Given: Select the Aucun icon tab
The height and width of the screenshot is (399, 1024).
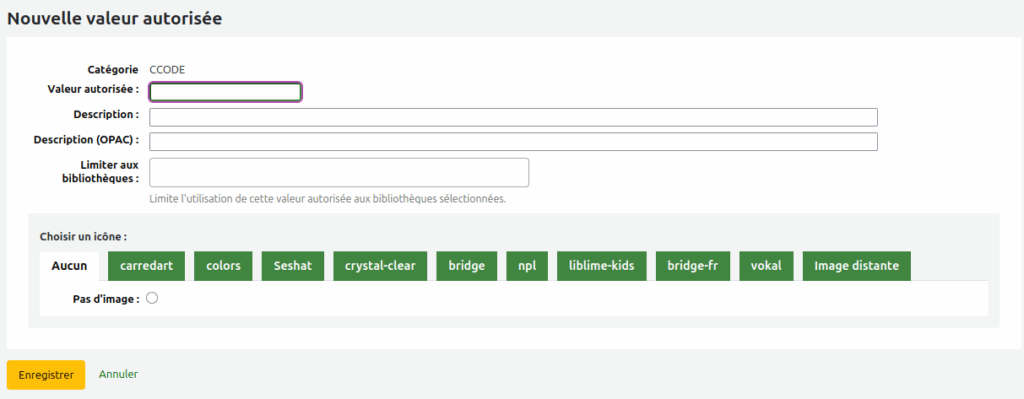Looking at the screenshot, I should (x=69, y=266).
